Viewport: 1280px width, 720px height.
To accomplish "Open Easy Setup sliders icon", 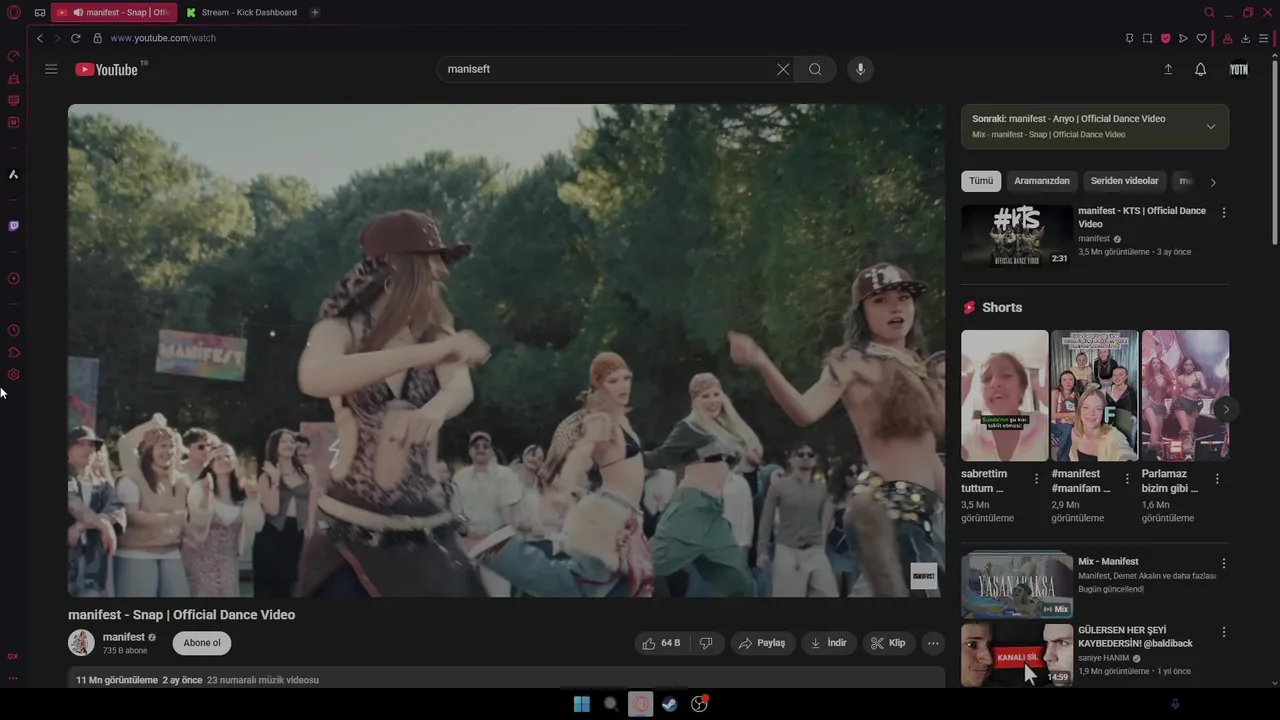I will (1263, 38).
